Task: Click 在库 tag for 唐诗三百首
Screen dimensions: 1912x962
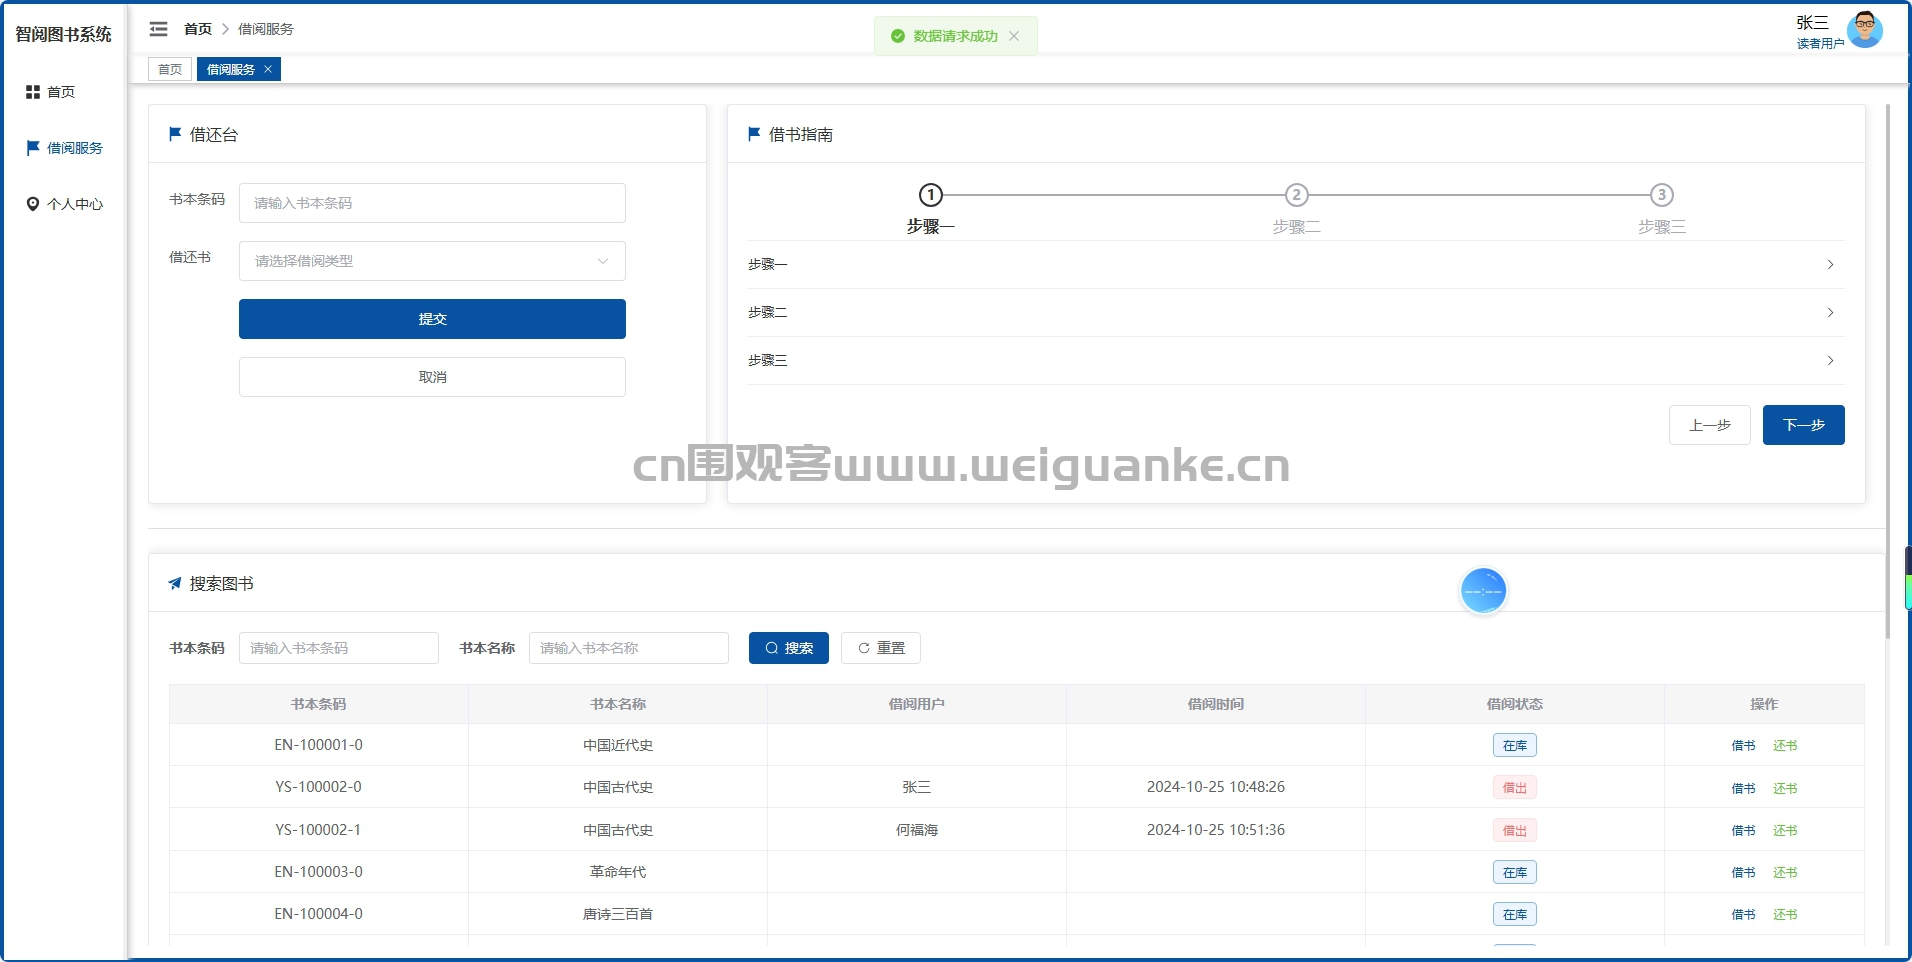Action: pyautogui.click(x=1514, y=915)
